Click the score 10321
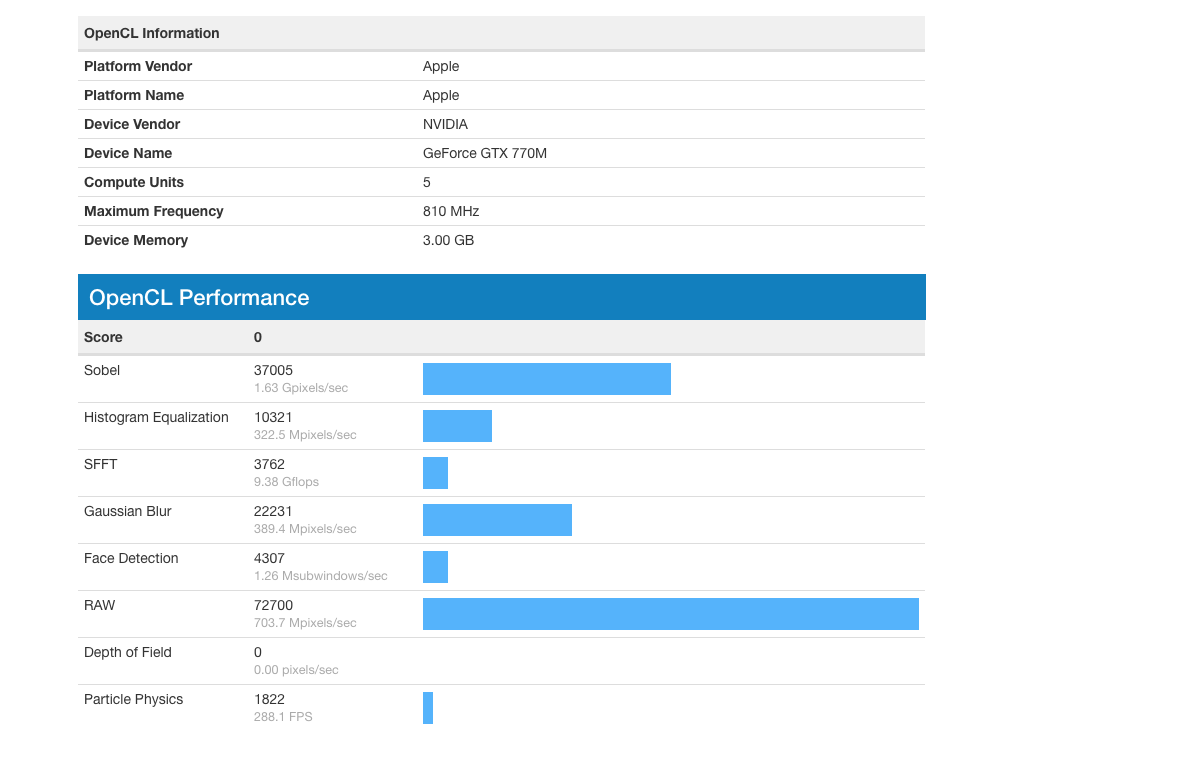1204x765 pixels. click(x=273, y=417)
